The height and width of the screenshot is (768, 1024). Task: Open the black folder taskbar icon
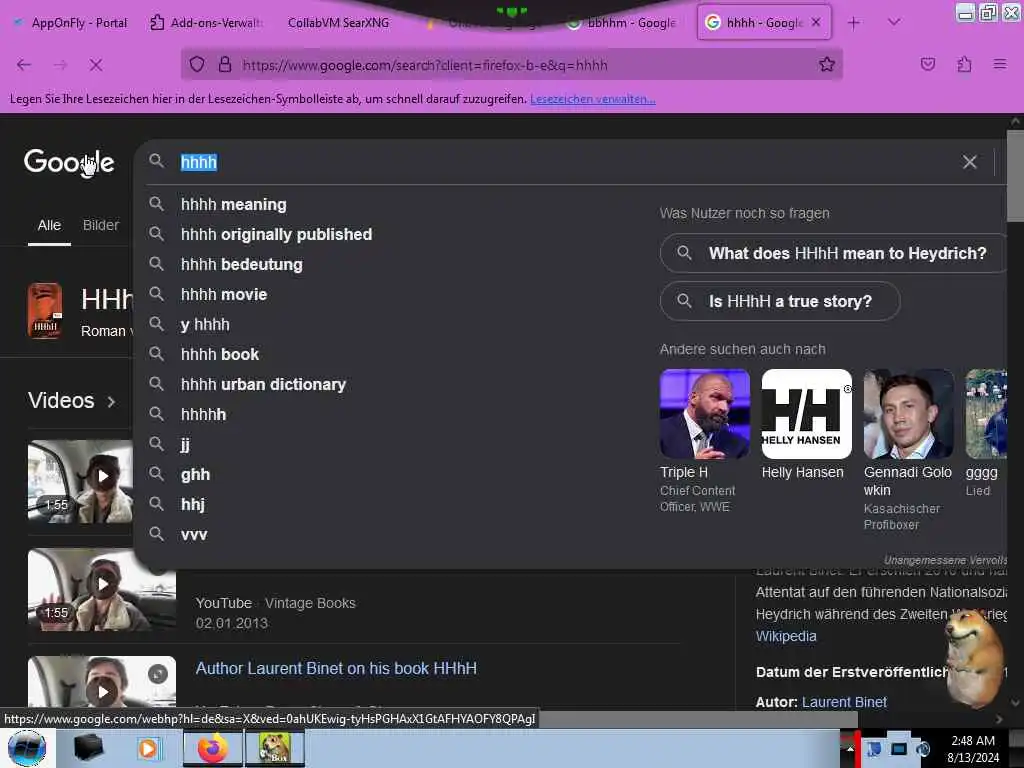point(88,748)
